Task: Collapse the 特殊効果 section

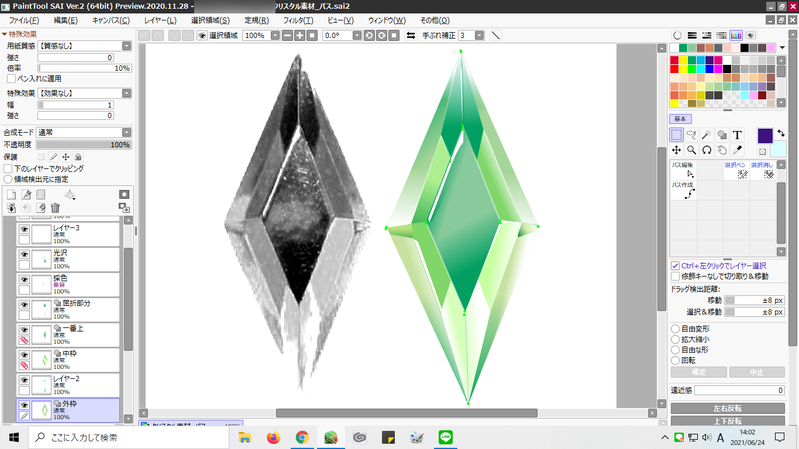Action: click(5, 34)
